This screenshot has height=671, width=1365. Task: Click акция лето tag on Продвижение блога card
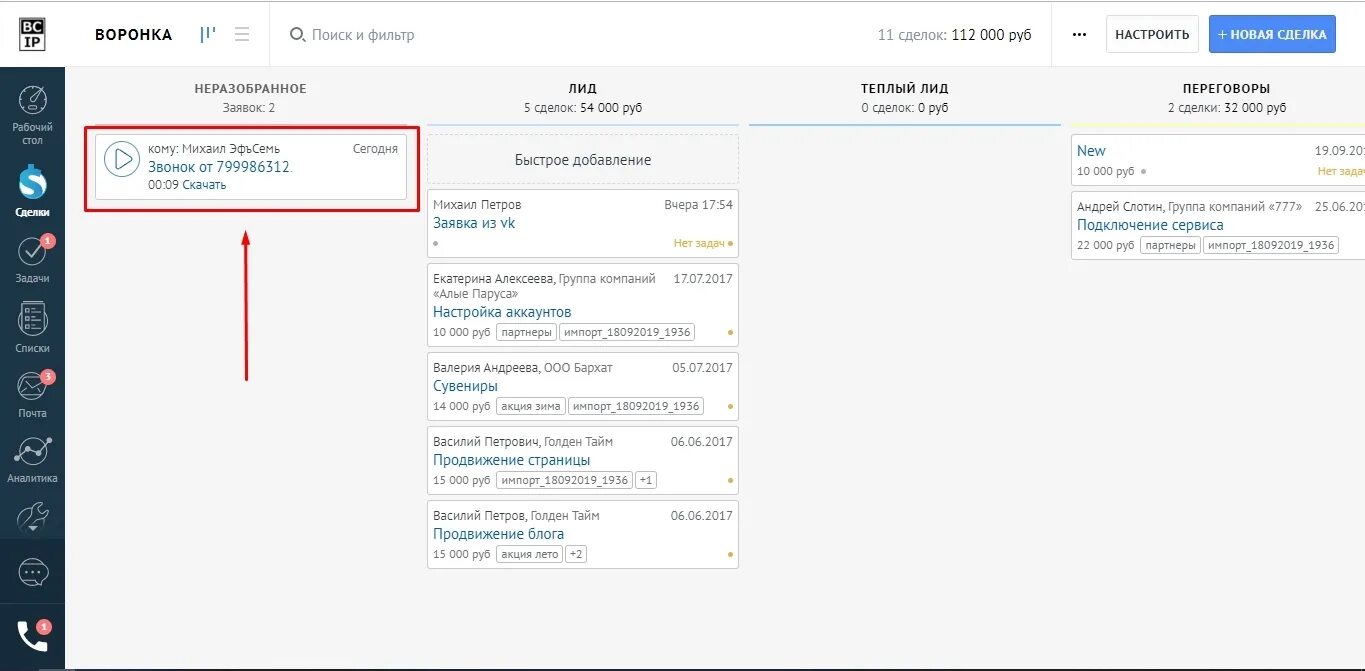pos(529,554)
